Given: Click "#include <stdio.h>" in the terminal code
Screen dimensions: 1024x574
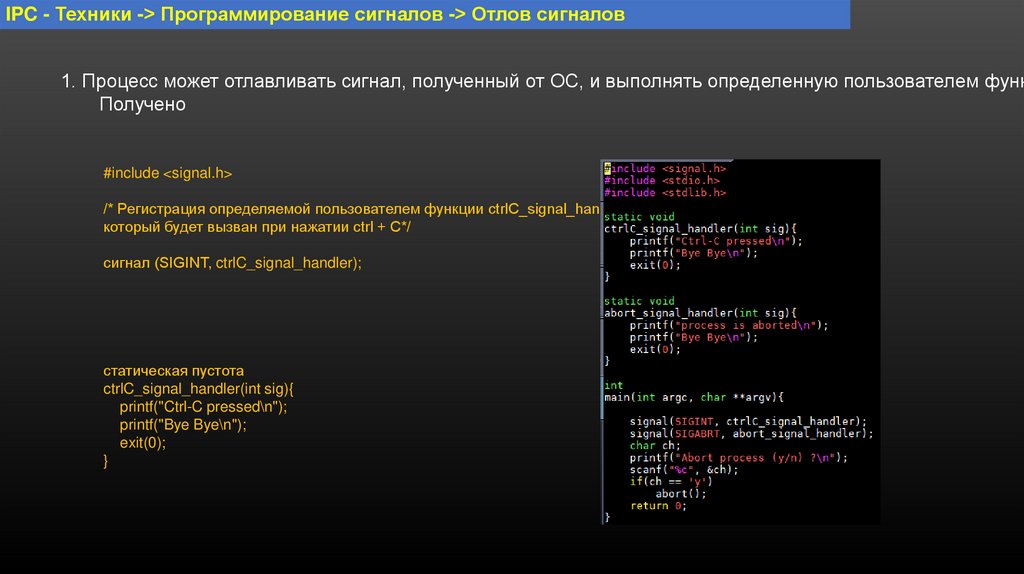Looking at the screenshot, I should [662, 180].
